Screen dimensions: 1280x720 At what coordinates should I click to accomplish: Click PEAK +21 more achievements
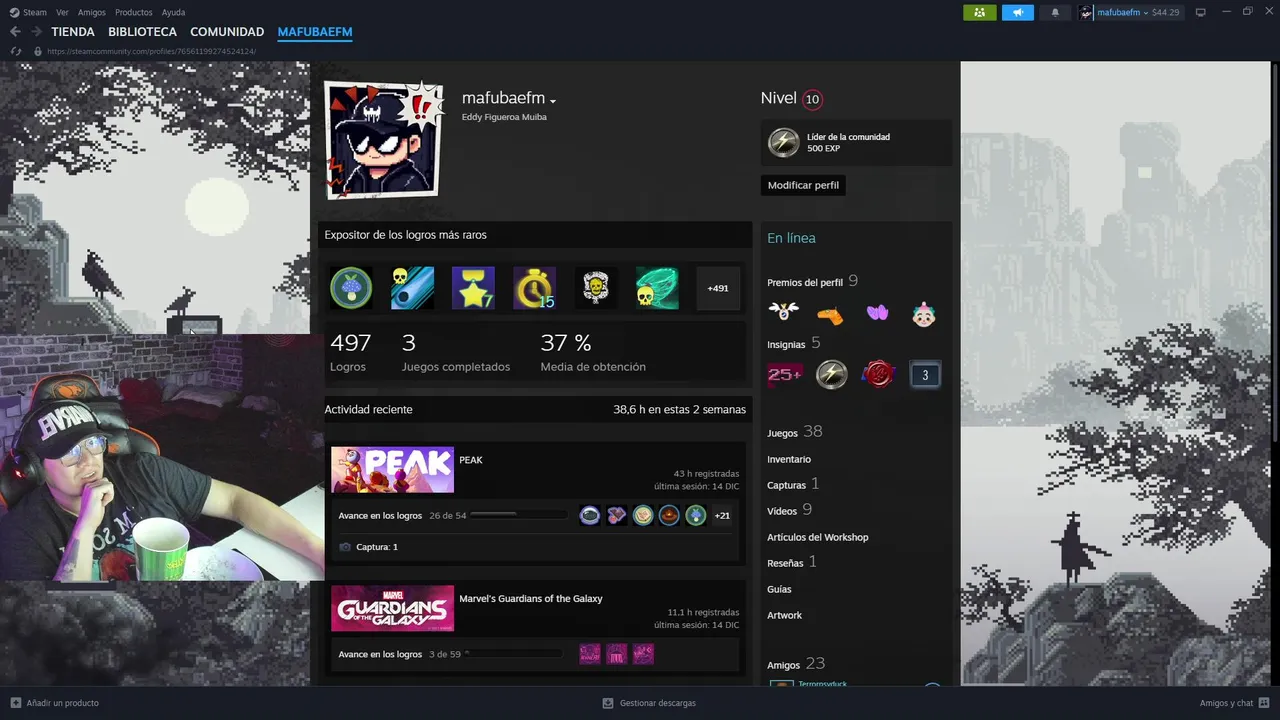[x=722, y=516]
